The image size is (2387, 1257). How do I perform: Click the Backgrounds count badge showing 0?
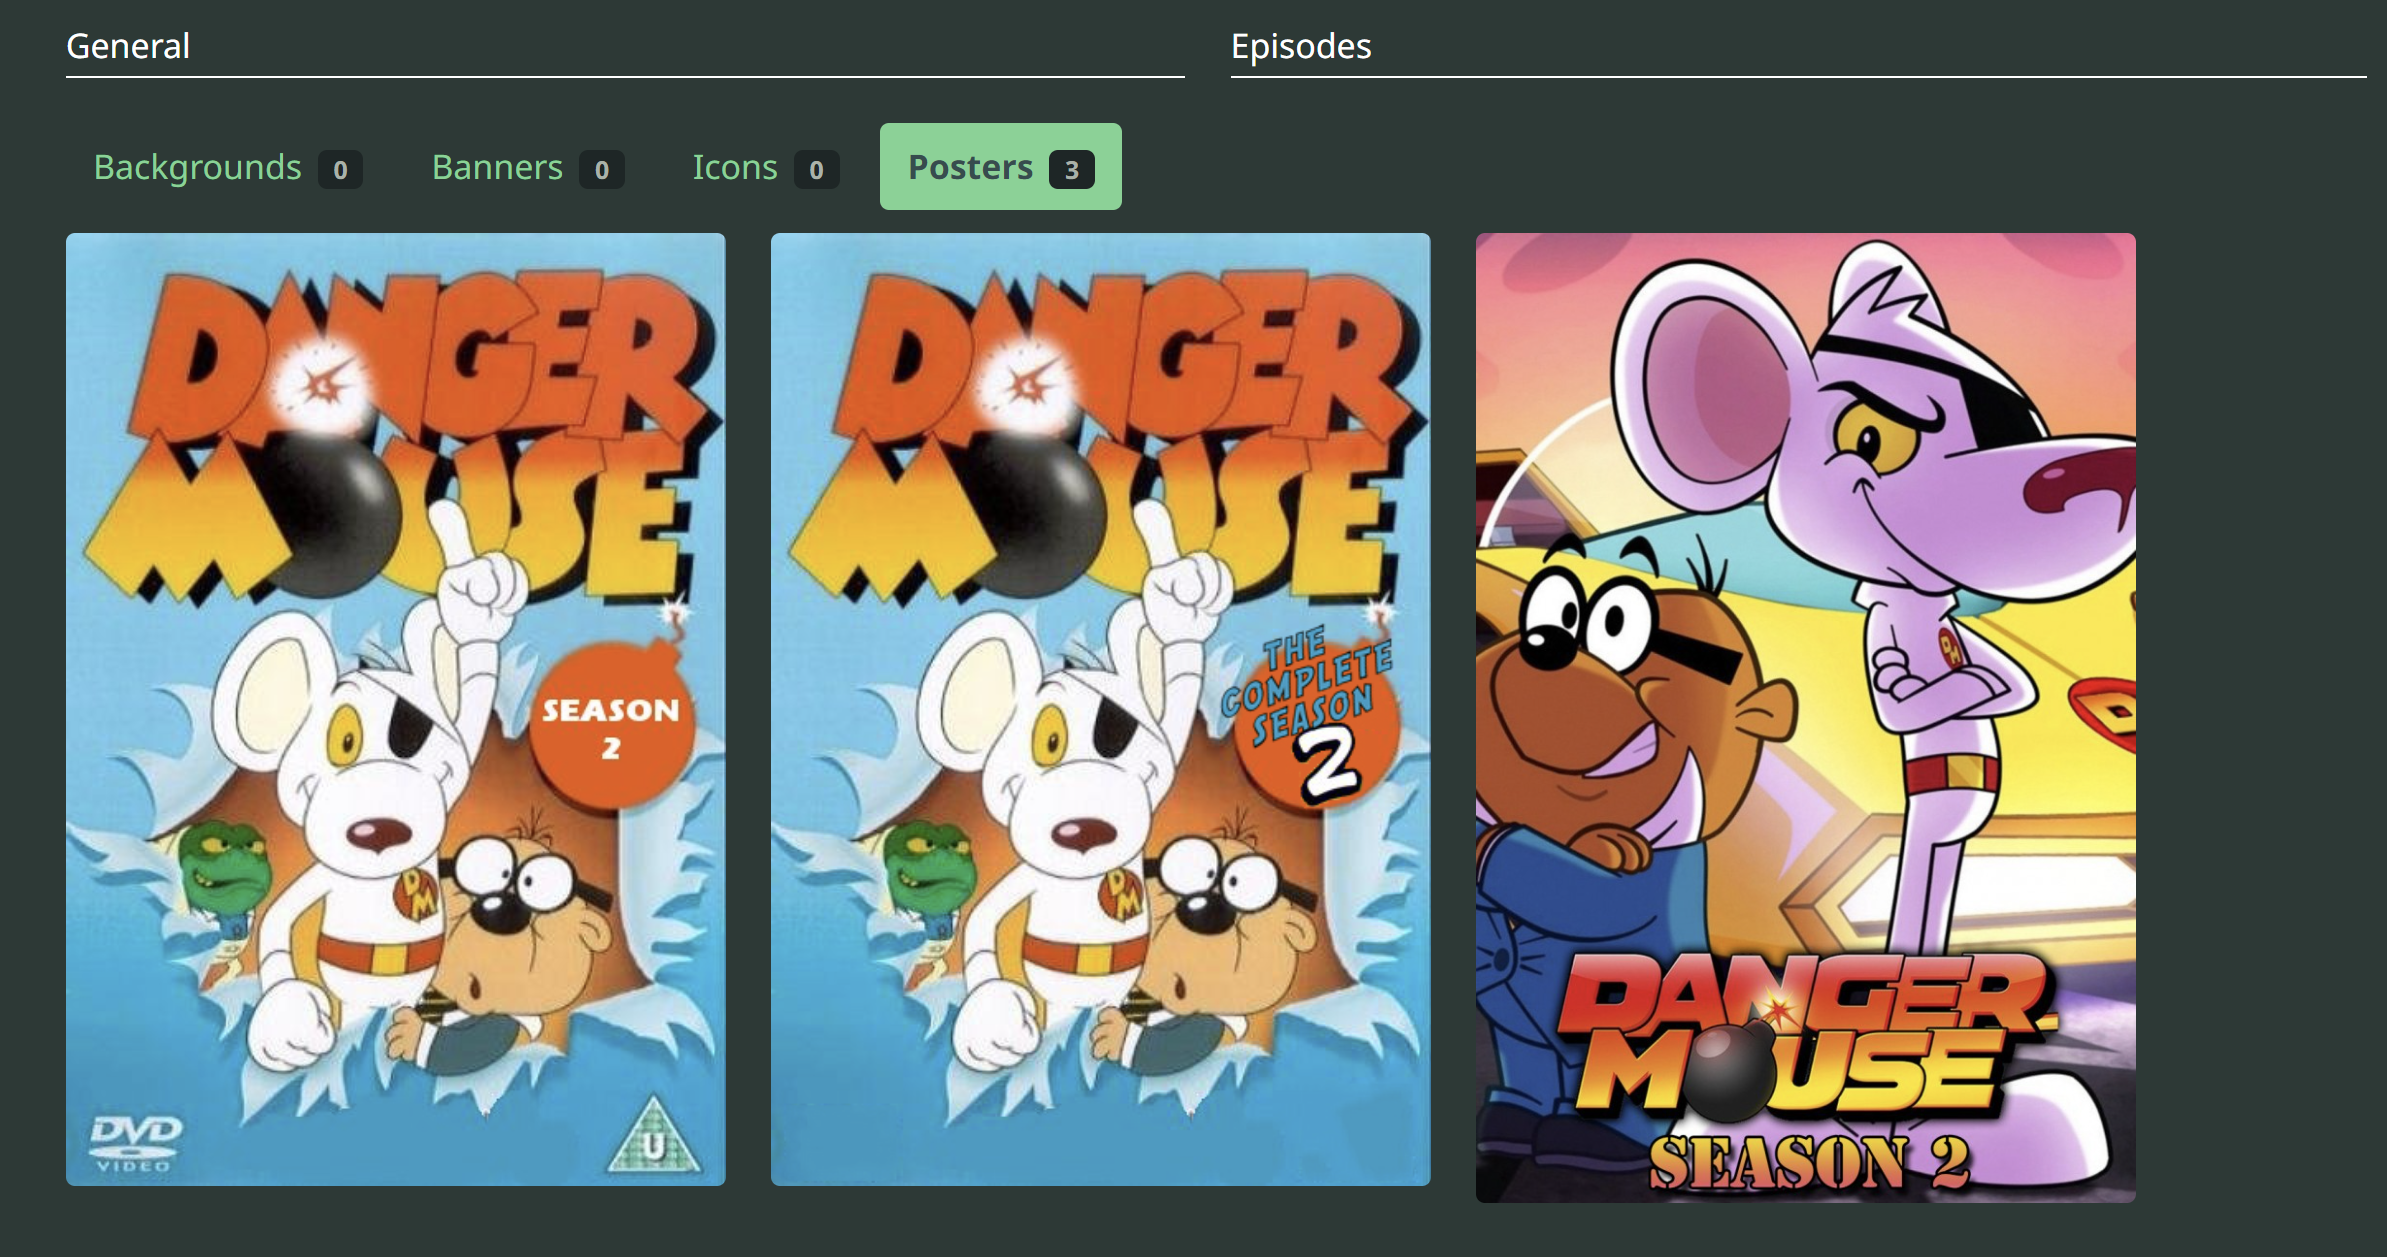pyautogui.click(x=340, y=170)
